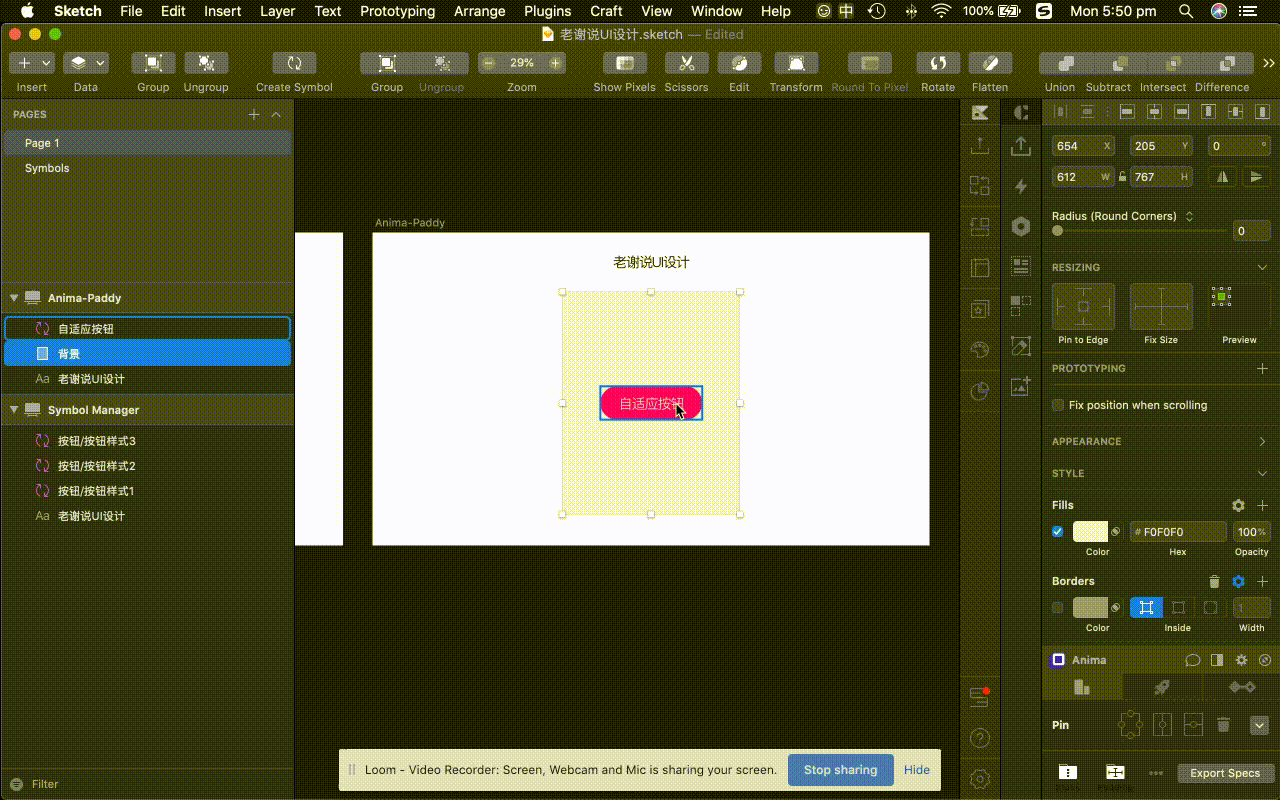This screenshot has width=1280, height=800.
Task: Open the Borders color swatch
Action: click(1090, 608)
